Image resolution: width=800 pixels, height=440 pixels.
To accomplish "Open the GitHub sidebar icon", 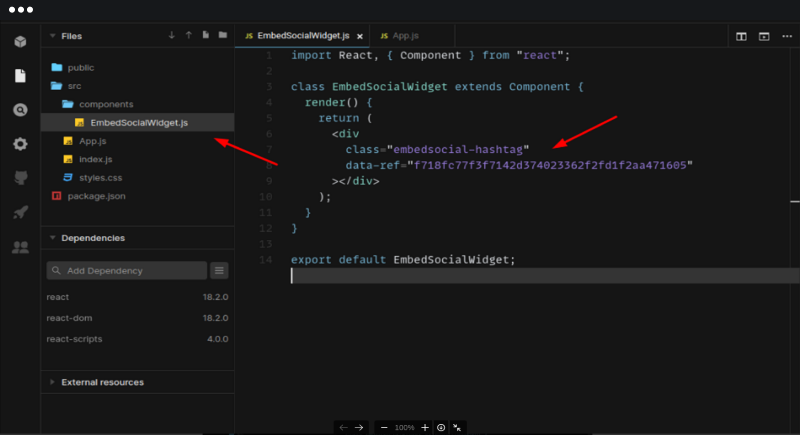I will pos(20,178).
